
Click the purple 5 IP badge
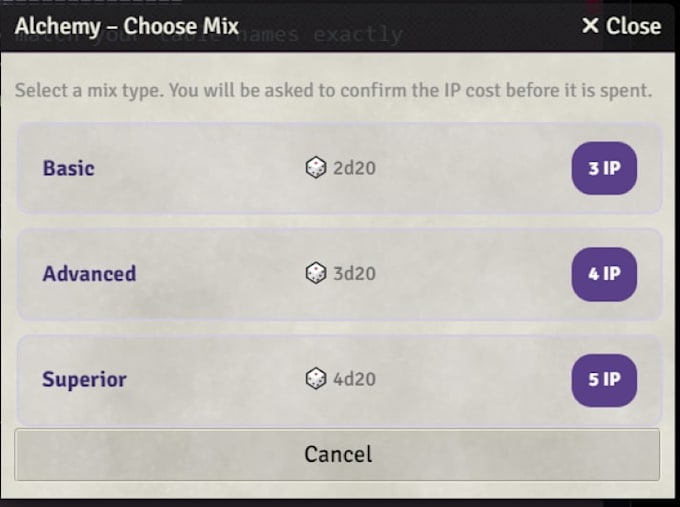(x=604, y=380)
